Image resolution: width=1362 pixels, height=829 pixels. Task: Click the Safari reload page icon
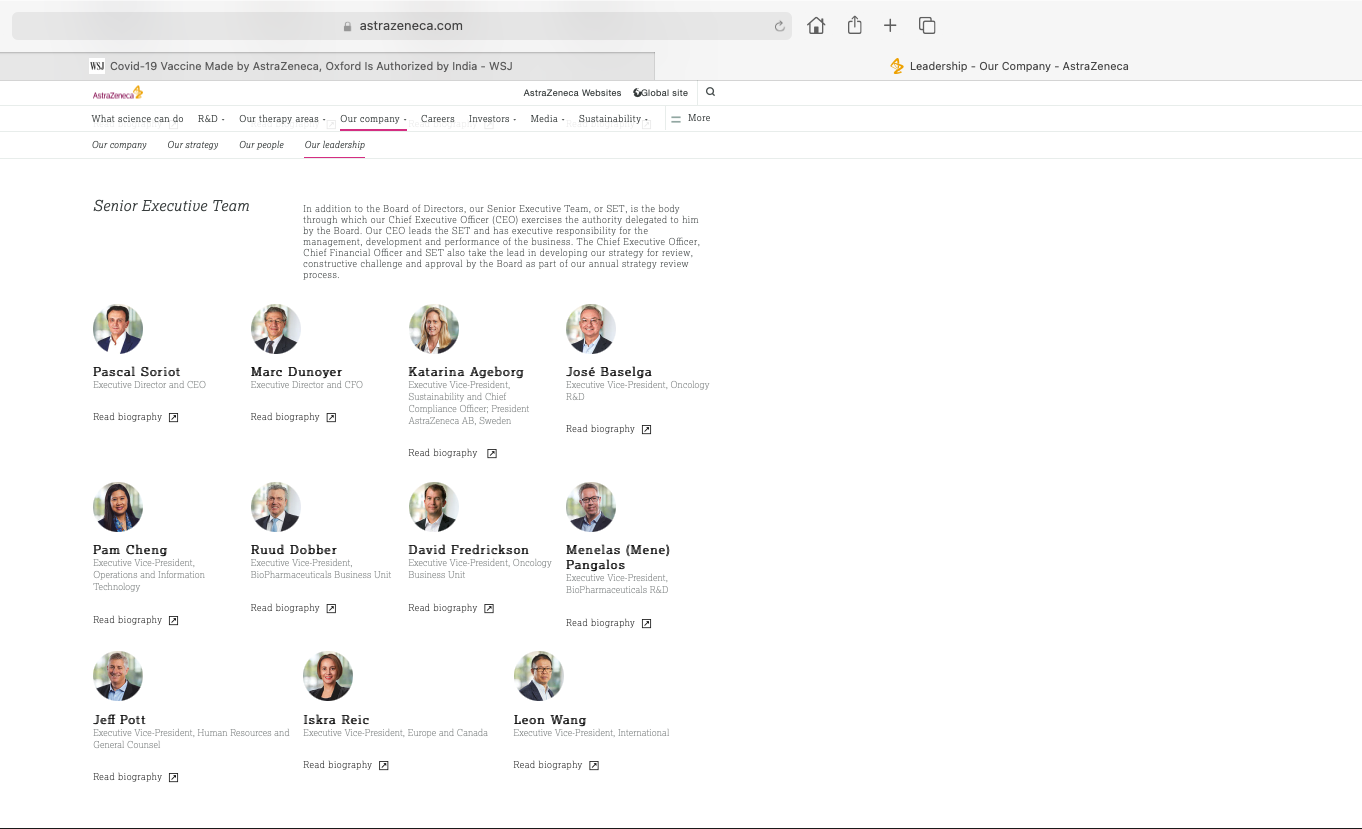pyautogui.click(x=780, y=26)
